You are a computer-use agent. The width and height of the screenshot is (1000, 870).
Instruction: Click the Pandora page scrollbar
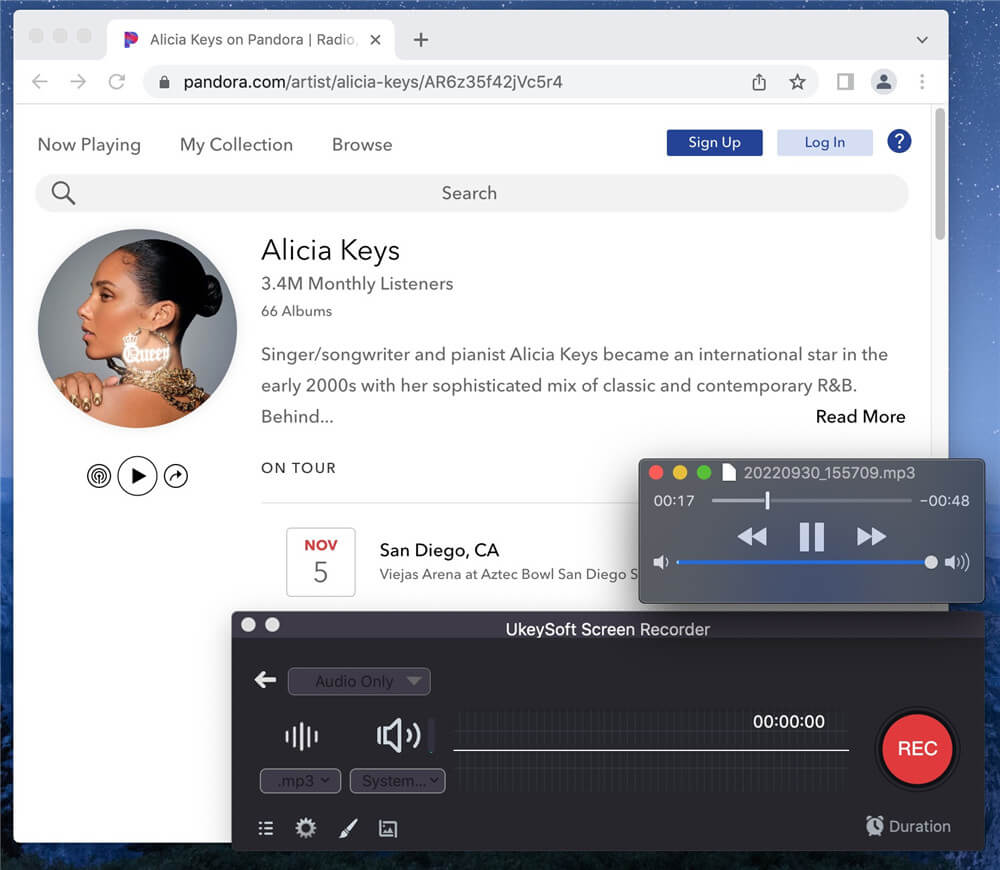click(939, 175)
